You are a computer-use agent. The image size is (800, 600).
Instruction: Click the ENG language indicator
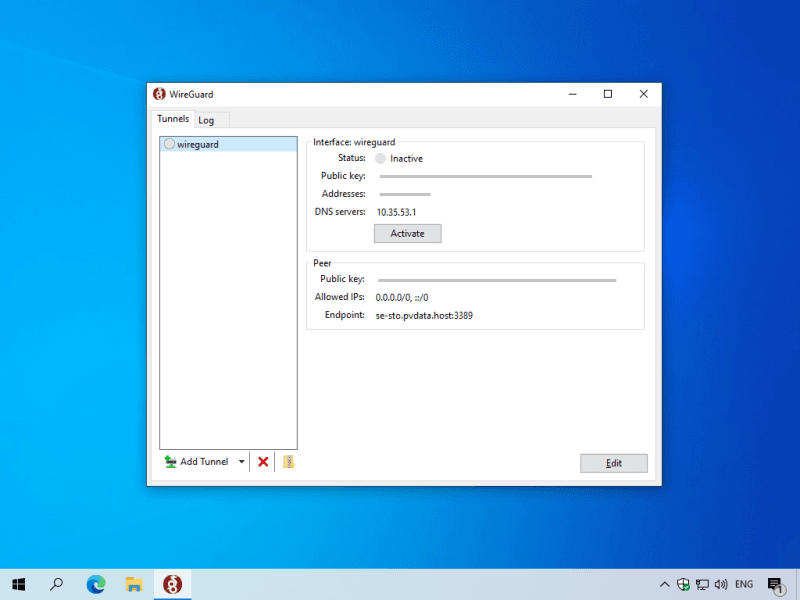pyautogui.click(x=744, y=584)
